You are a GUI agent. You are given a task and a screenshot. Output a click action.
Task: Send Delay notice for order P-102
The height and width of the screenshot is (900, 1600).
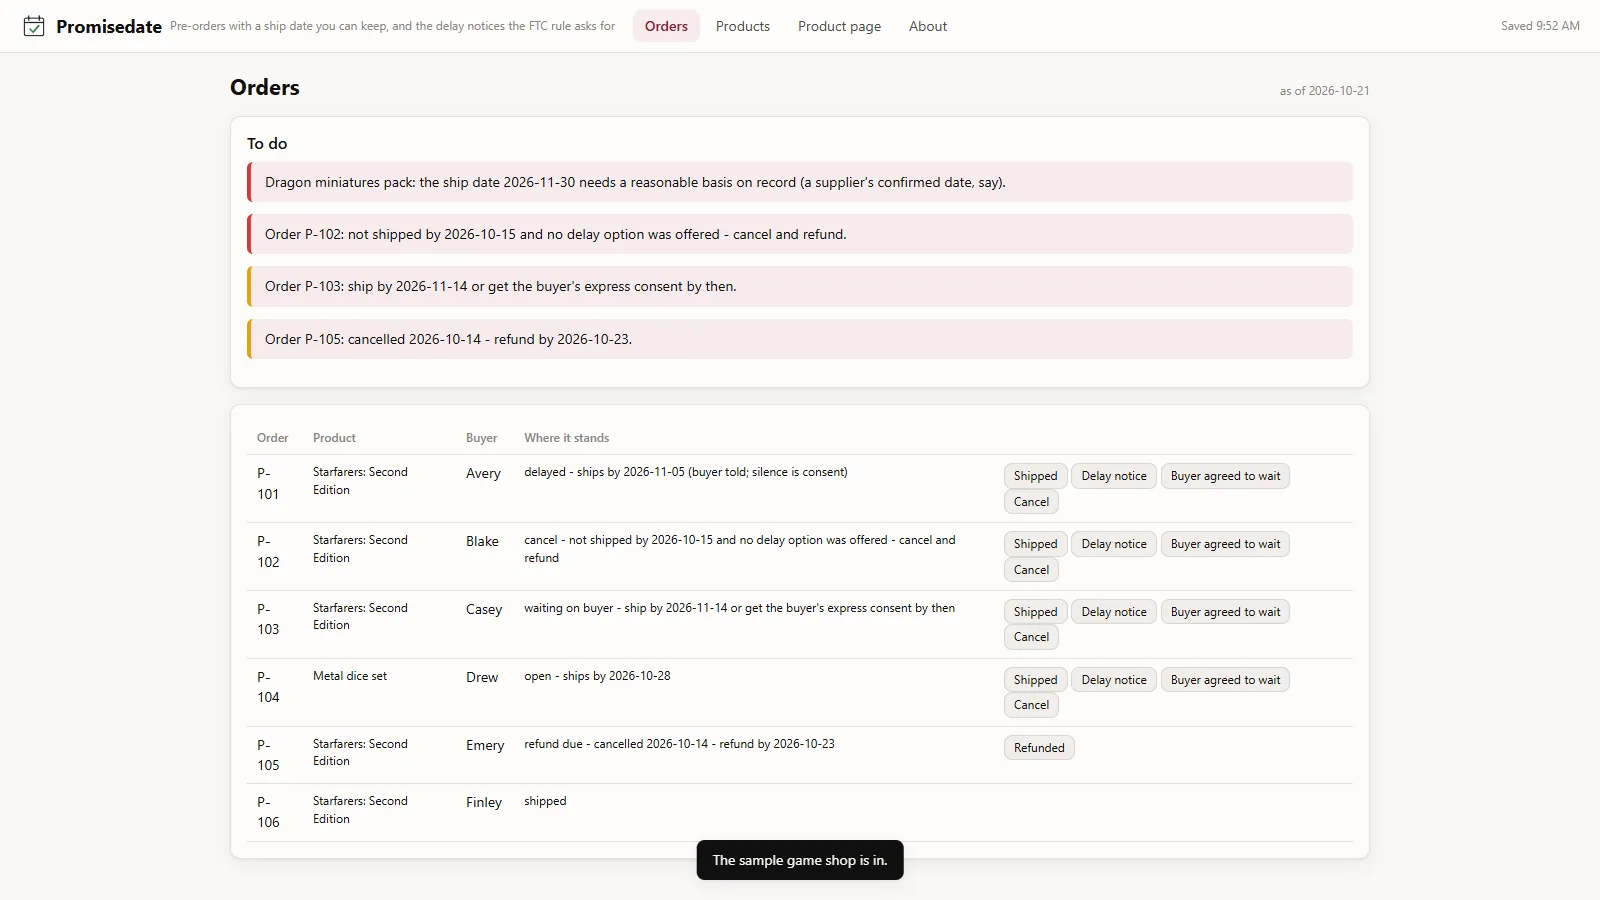click(1114, 544)
